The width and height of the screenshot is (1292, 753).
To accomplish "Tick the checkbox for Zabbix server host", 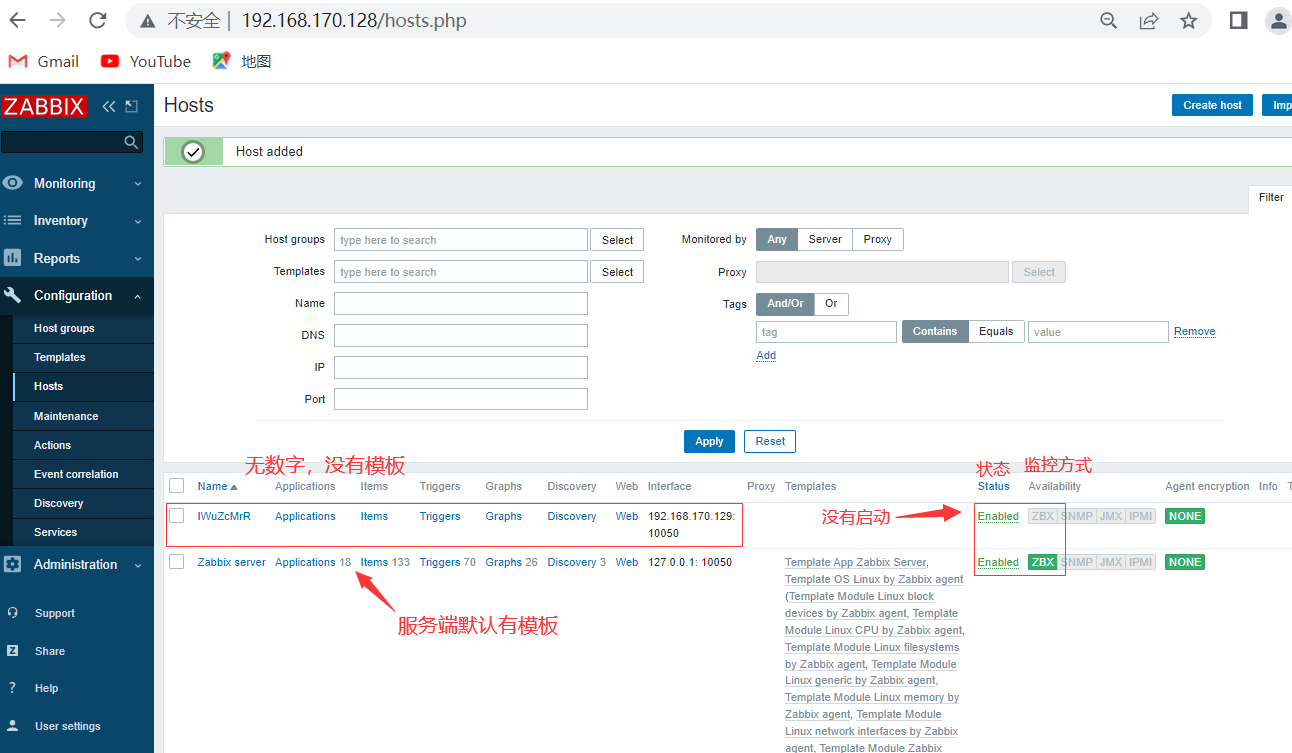I will tap(177, 562).
